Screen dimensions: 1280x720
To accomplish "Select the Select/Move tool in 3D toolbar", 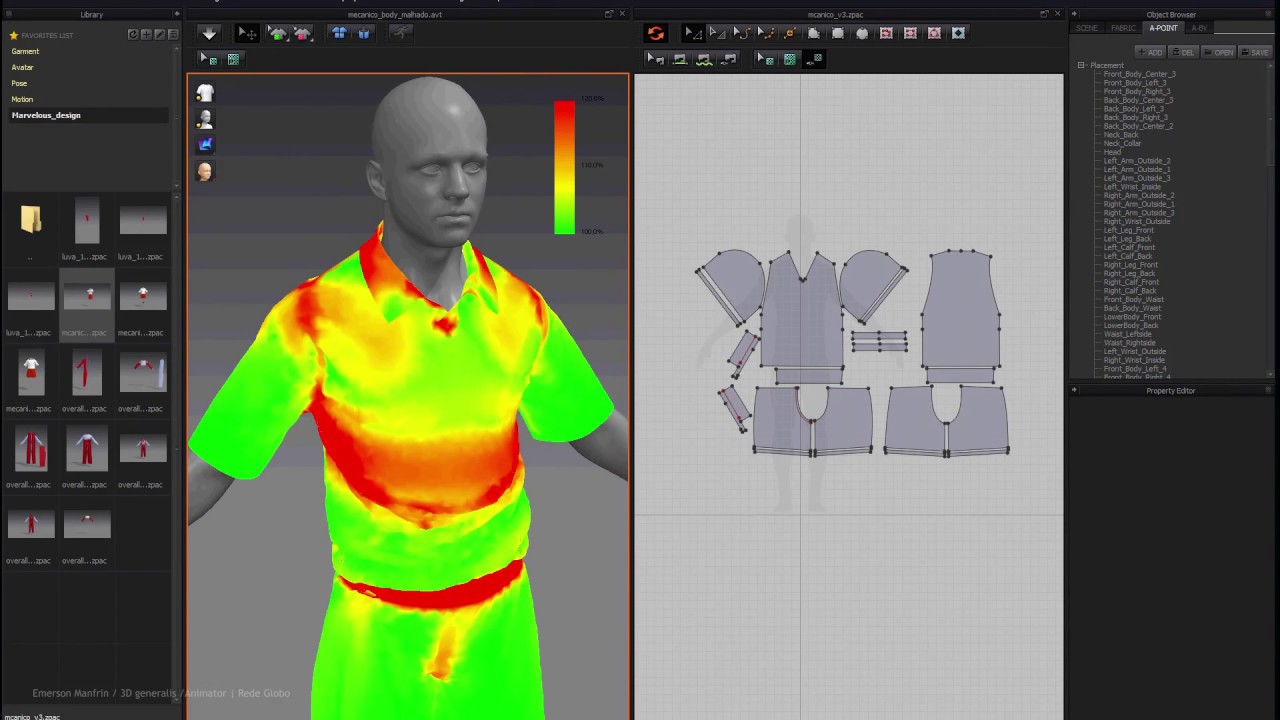I will pyautogui.click(x=247, y=33).
